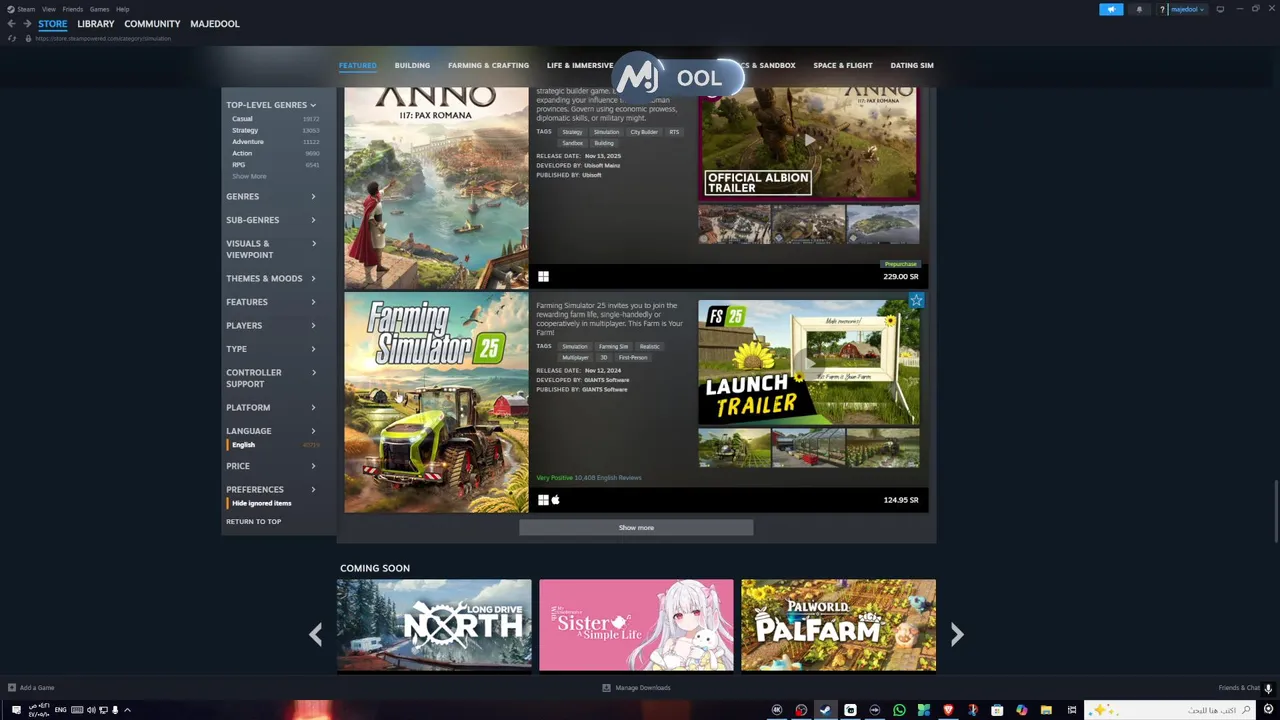The width and height of the screenshot is (1280, 720).
Task: Click the City Builder tag on Anno
Action: tap(643, 132)
